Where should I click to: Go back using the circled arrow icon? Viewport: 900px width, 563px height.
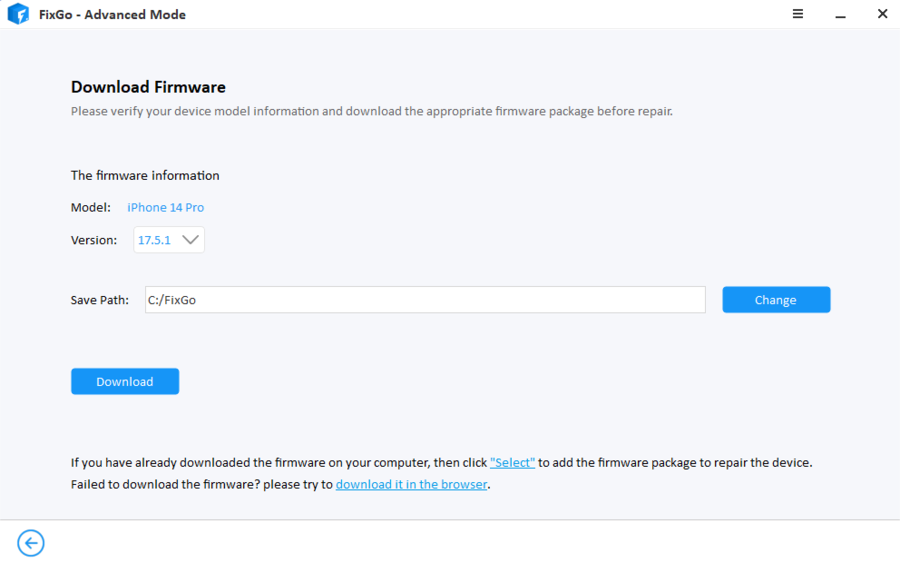pos(31,543)
